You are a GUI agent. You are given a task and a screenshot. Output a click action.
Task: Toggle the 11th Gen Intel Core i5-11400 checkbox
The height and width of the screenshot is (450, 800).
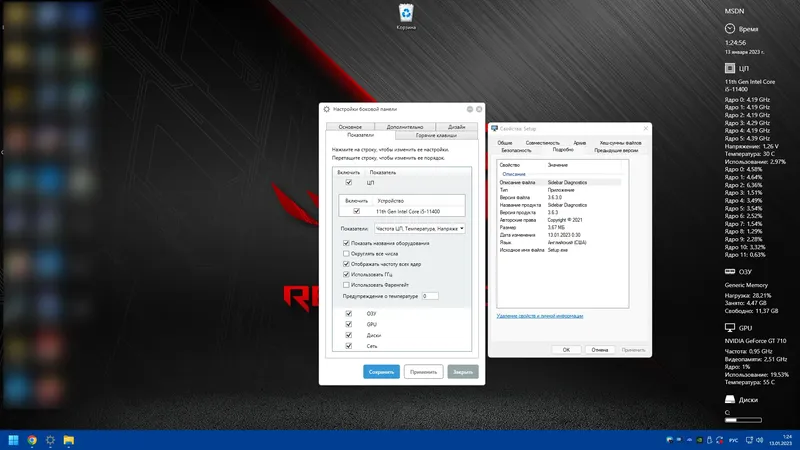click(x=357, y=211)
